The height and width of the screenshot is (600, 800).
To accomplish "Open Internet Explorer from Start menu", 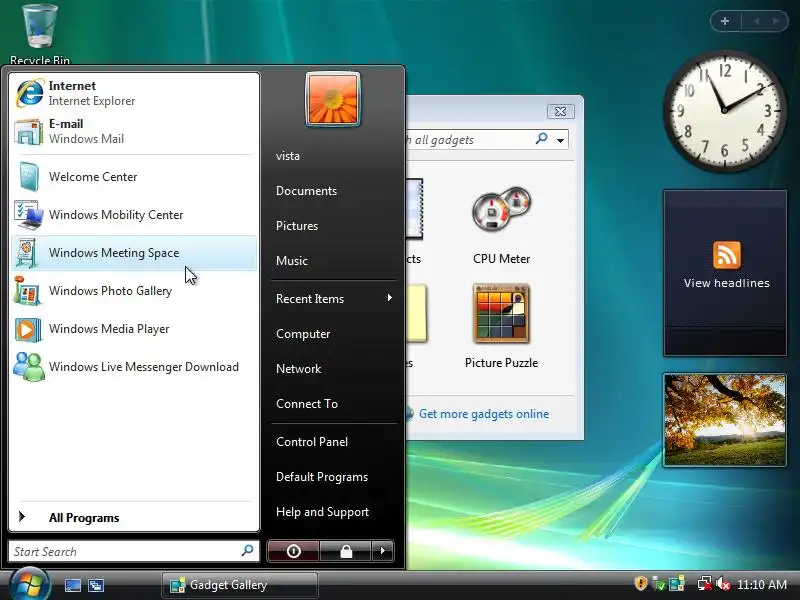I will coord(134,93).
